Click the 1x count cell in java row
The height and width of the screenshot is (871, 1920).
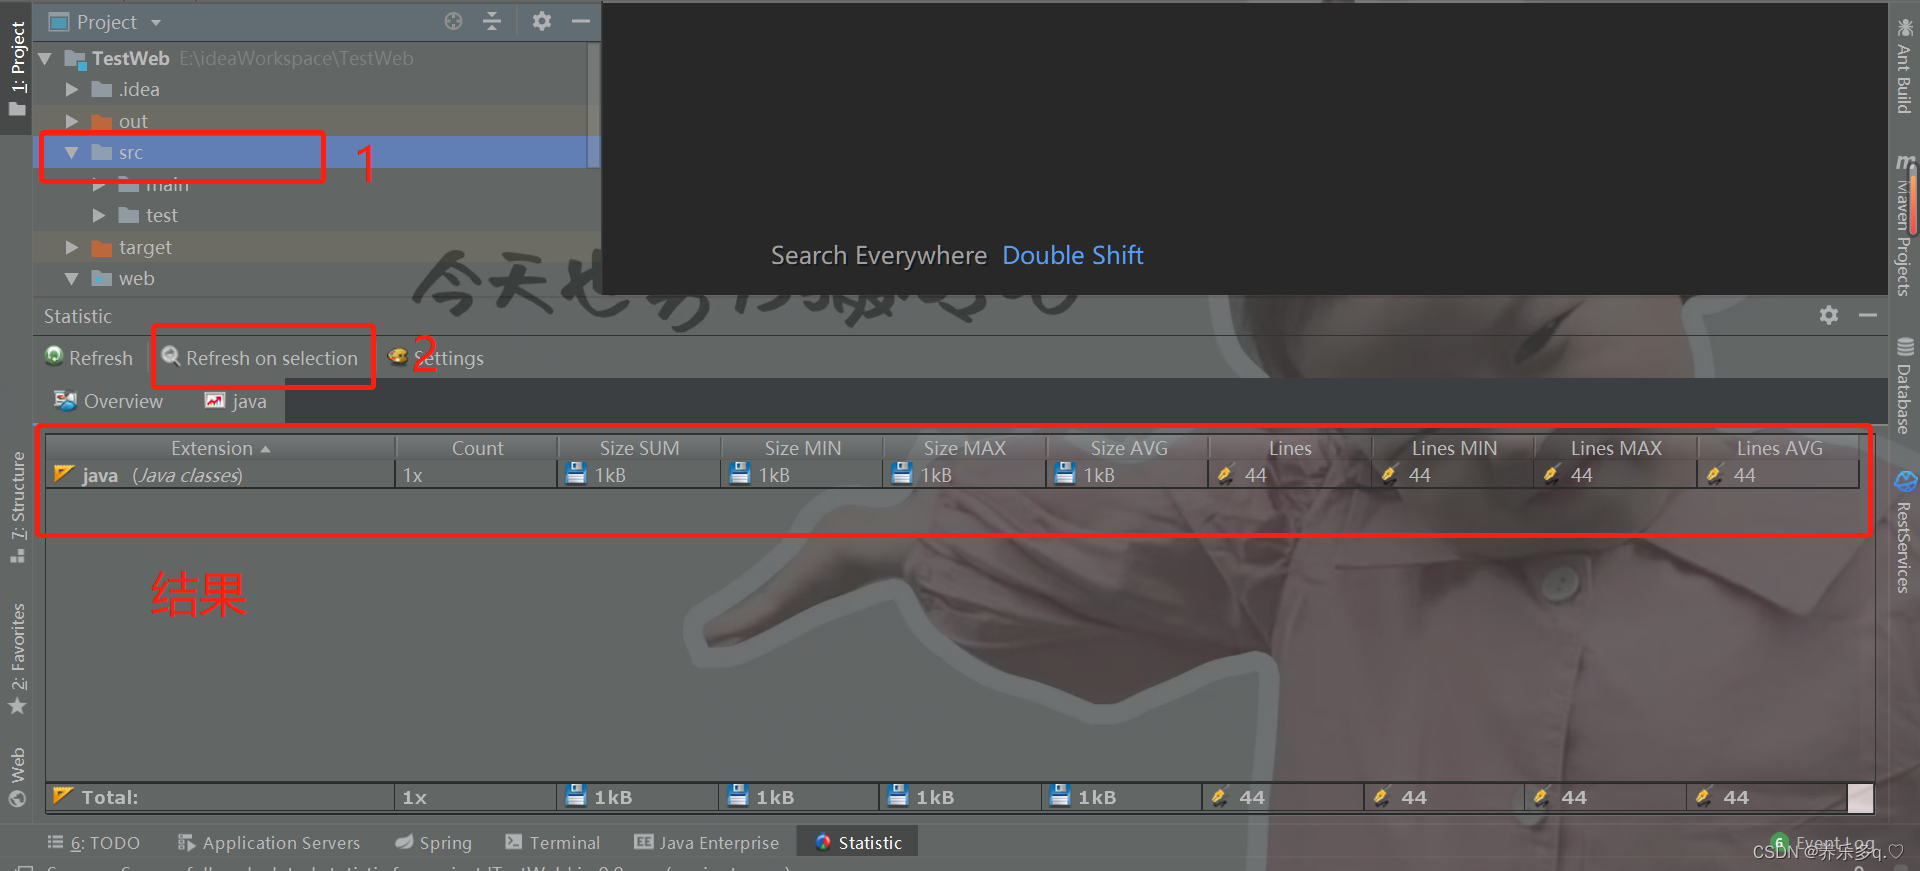point(476,475)
